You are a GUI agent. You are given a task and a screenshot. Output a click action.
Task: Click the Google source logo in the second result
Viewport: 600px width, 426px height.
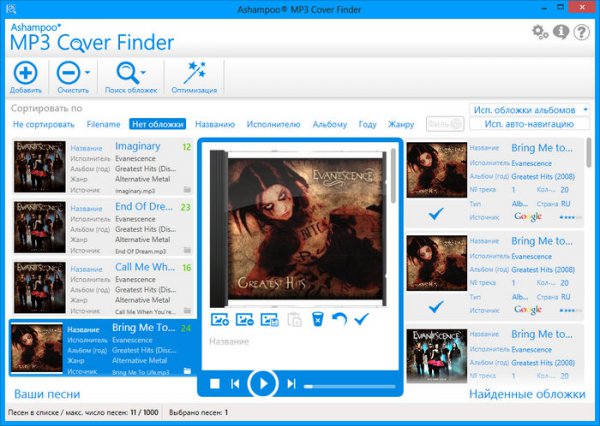[x=528, y=309]
